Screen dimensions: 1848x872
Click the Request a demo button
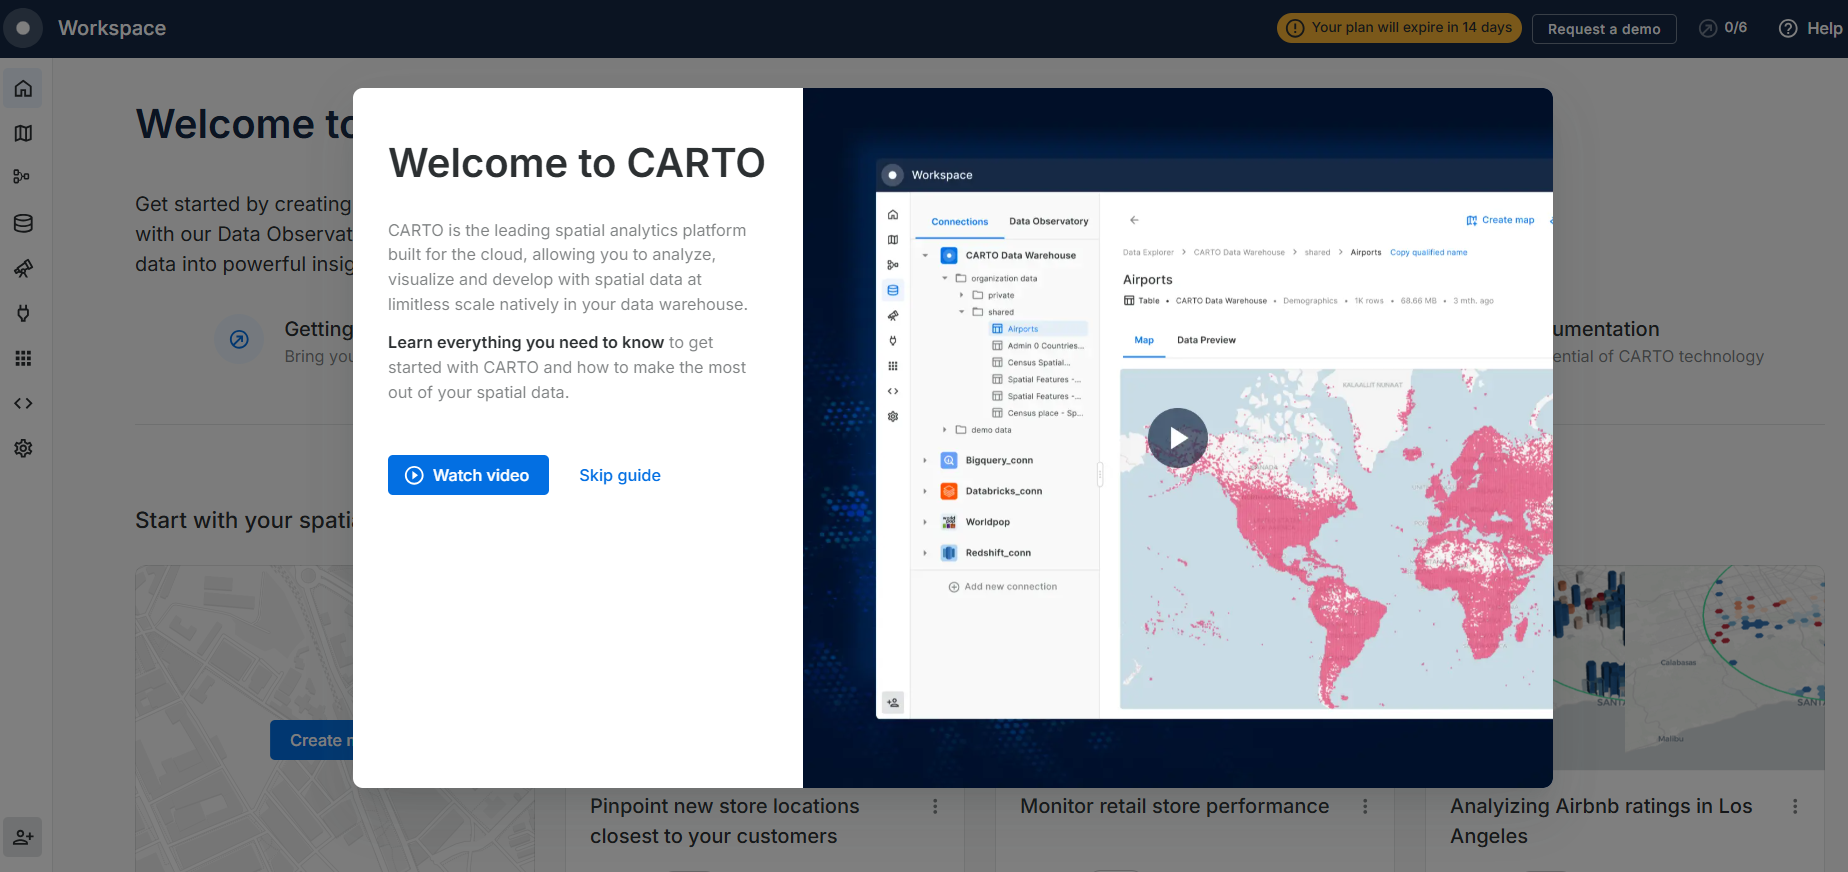1603,29
